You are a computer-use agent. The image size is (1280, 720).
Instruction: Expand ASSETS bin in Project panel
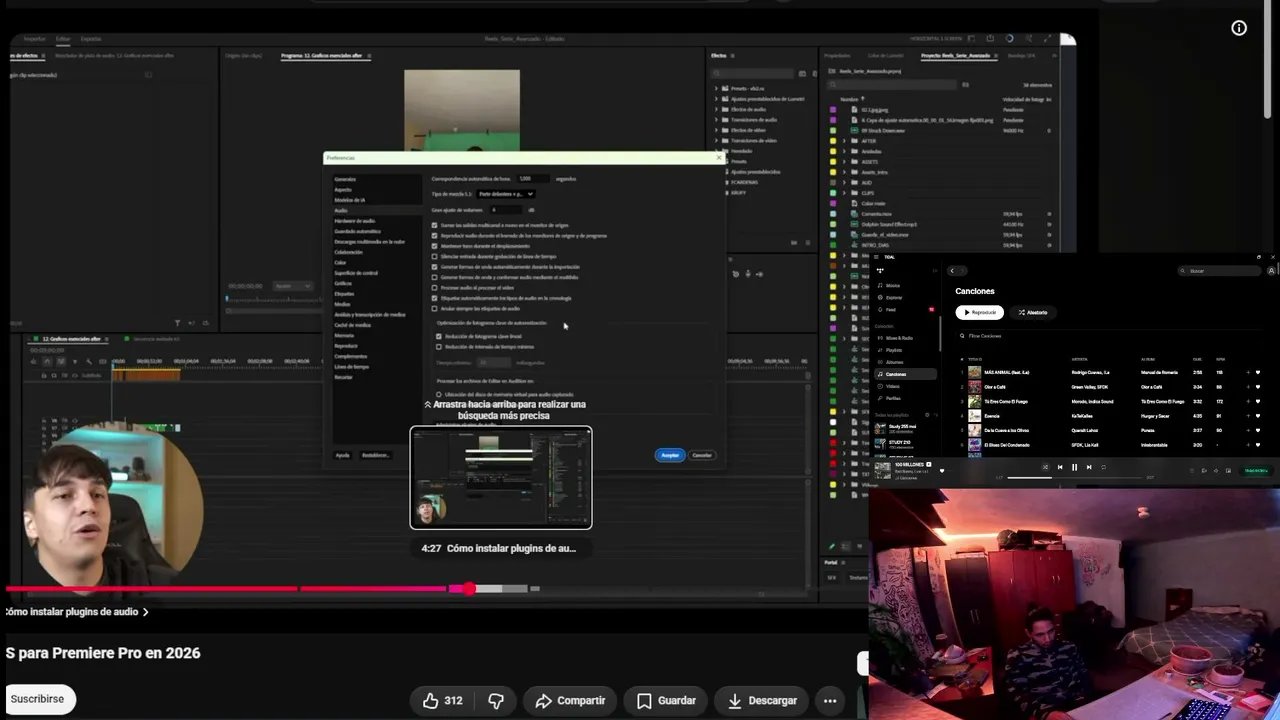[x=844, y=162]
